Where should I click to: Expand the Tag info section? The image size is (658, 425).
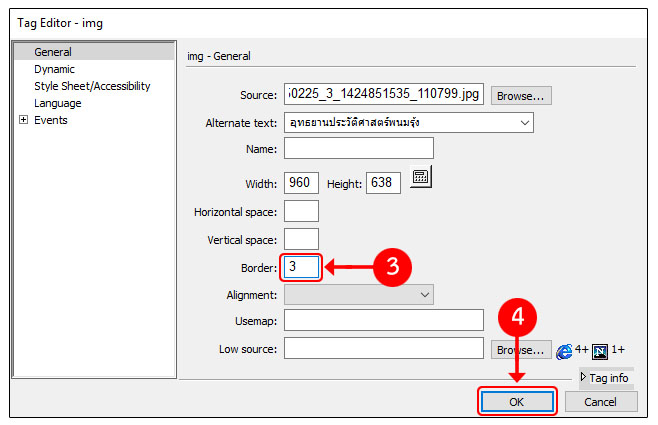coord(605,378)
